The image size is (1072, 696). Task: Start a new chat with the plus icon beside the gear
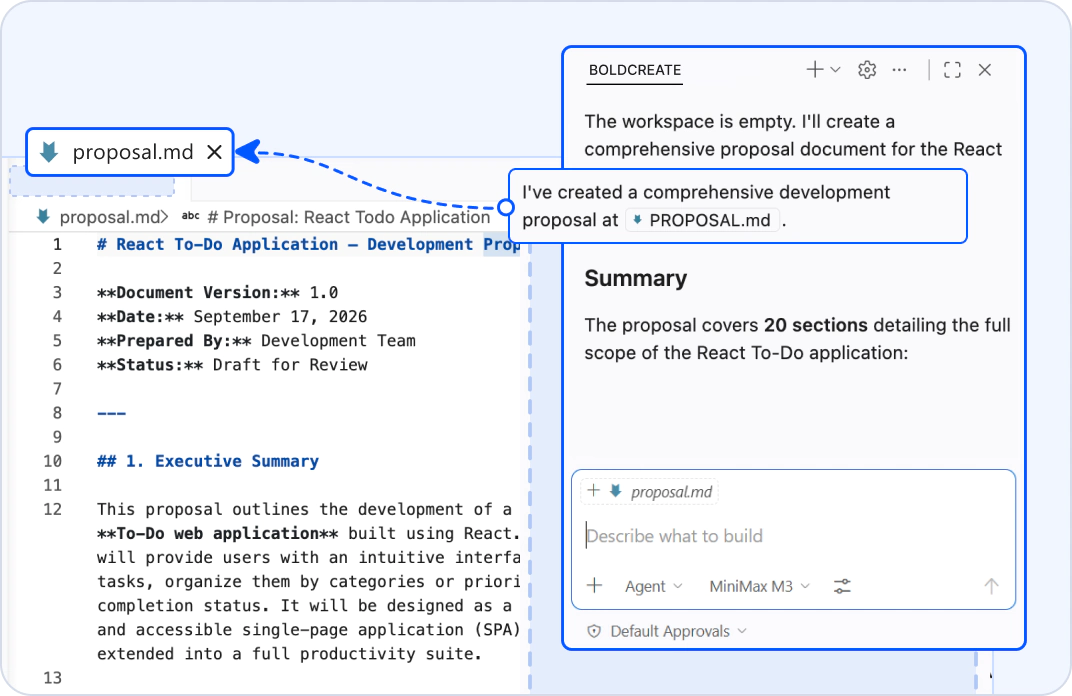[814, 70]
